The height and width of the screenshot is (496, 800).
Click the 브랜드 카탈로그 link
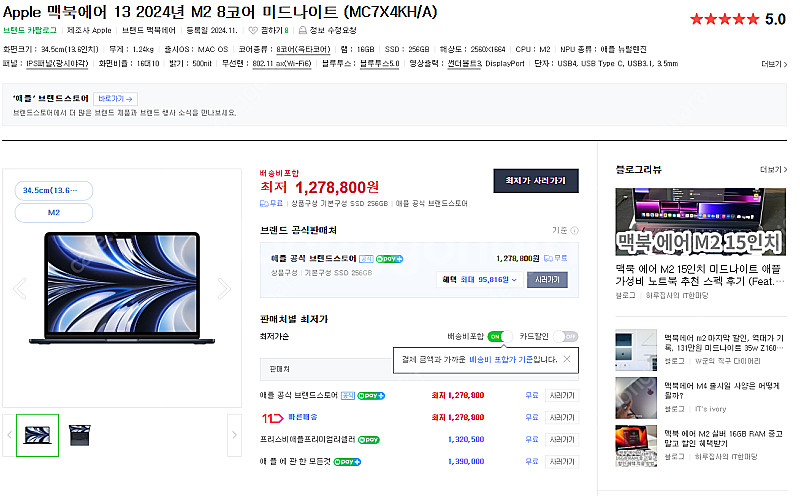pyautogui.click(x=30, y=31)
